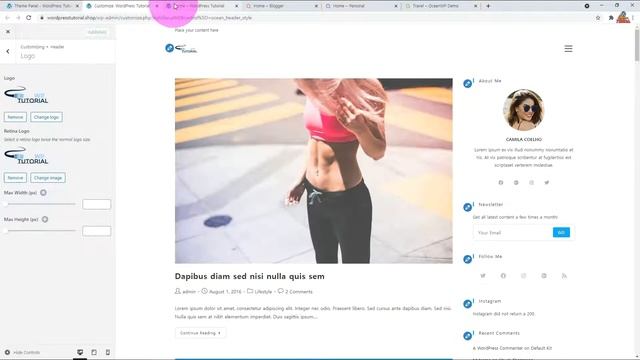Click edit shortcut for Instagram widget
Viewport: 640px width, 360px height.
[468, 304]
